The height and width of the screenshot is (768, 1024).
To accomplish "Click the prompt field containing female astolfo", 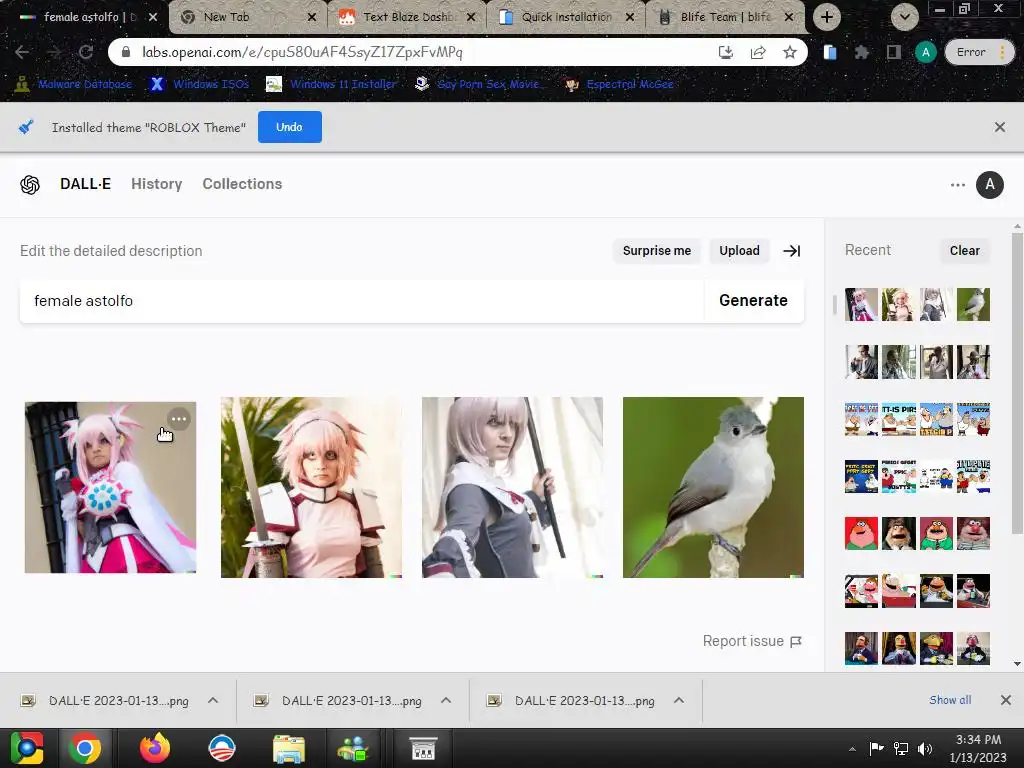I will (x=362, y=301).
